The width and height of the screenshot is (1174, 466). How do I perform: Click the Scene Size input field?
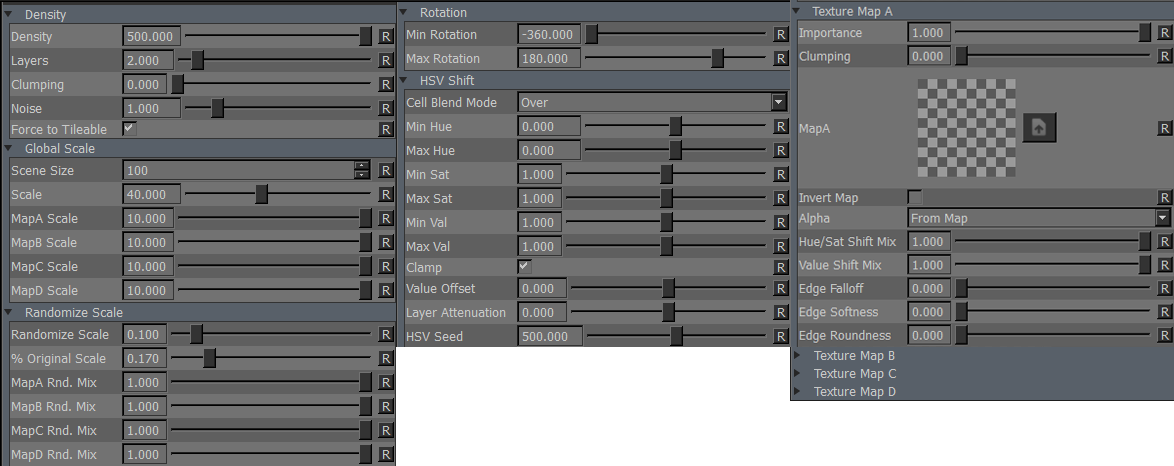pos(238,171)
